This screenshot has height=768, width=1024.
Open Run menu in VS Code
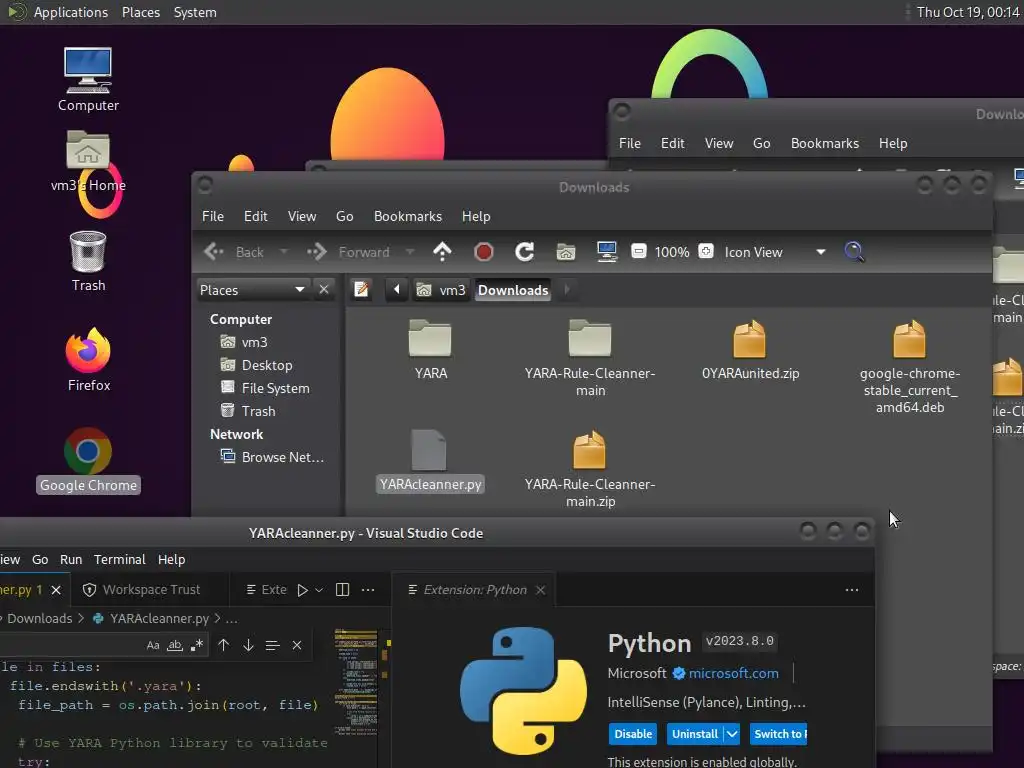tap(71, 560)
